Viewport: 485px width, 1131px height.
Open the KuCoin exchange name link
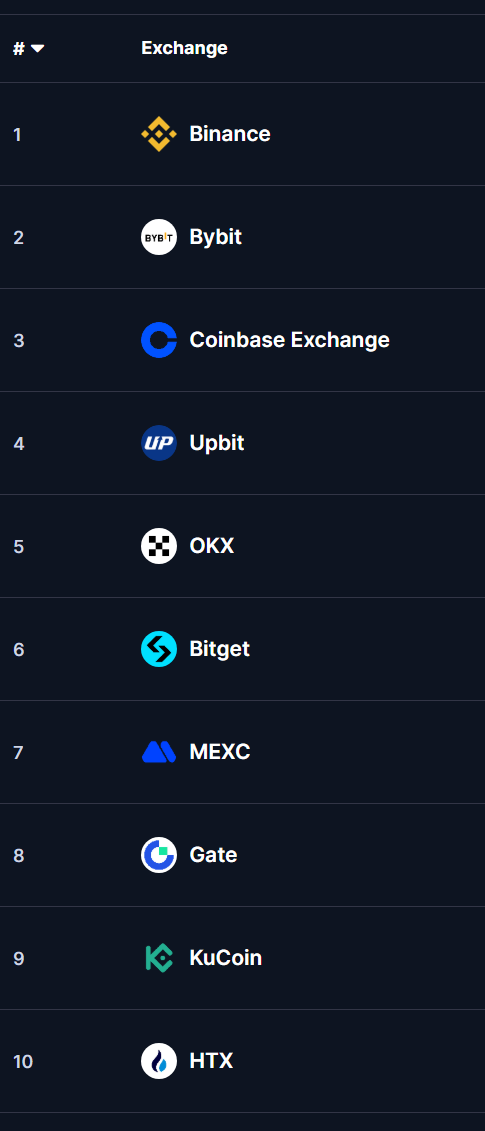tap(225, 958)
